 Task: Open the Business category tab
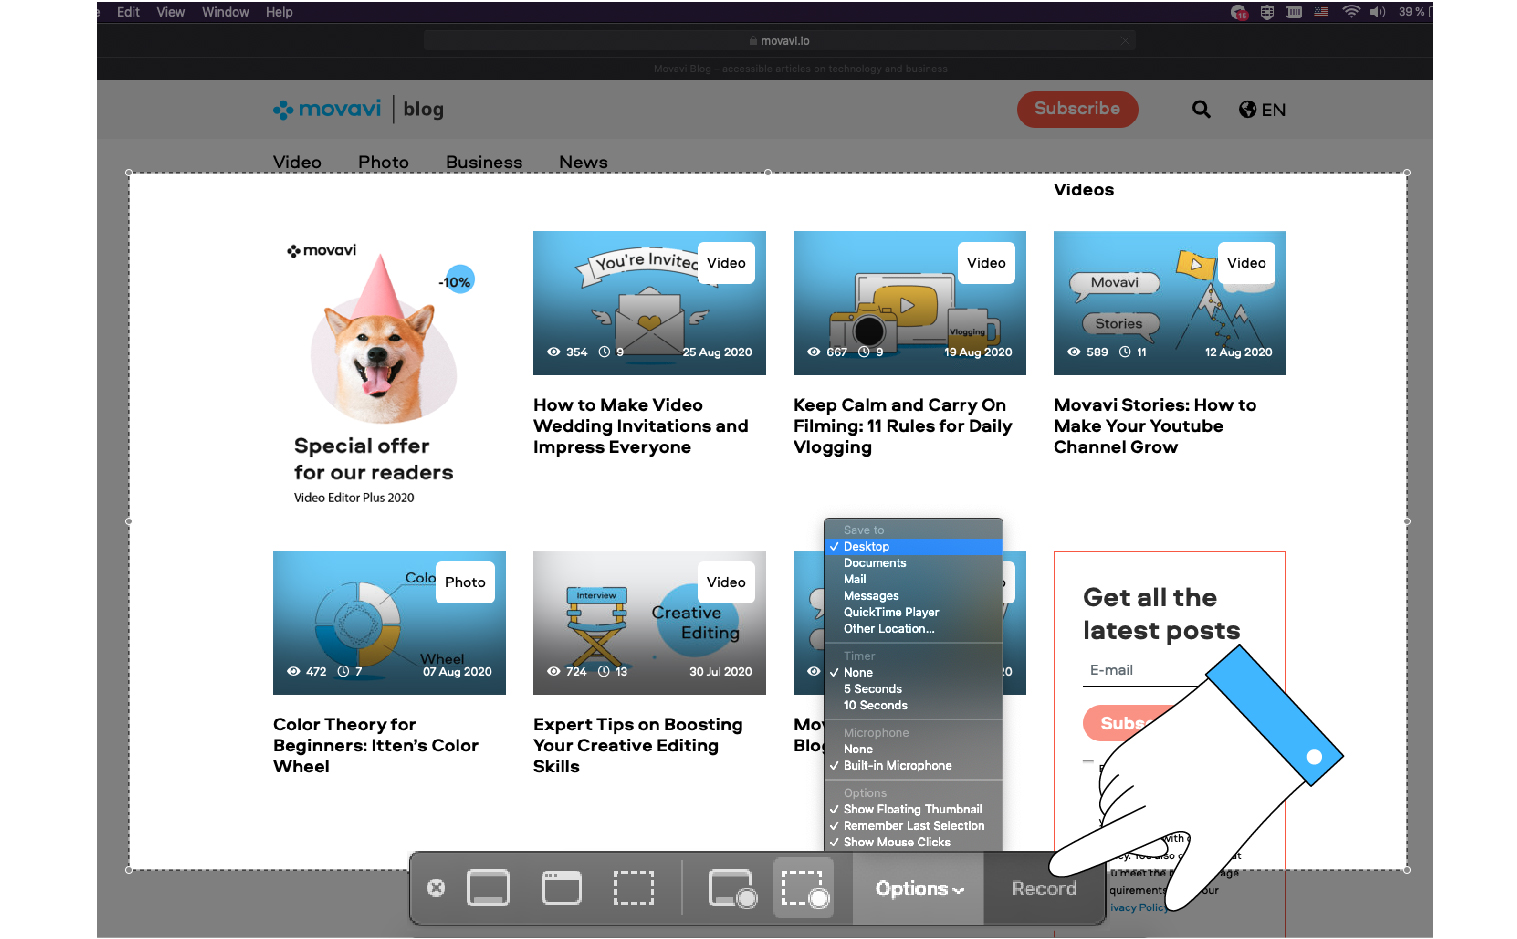(484, 162)
